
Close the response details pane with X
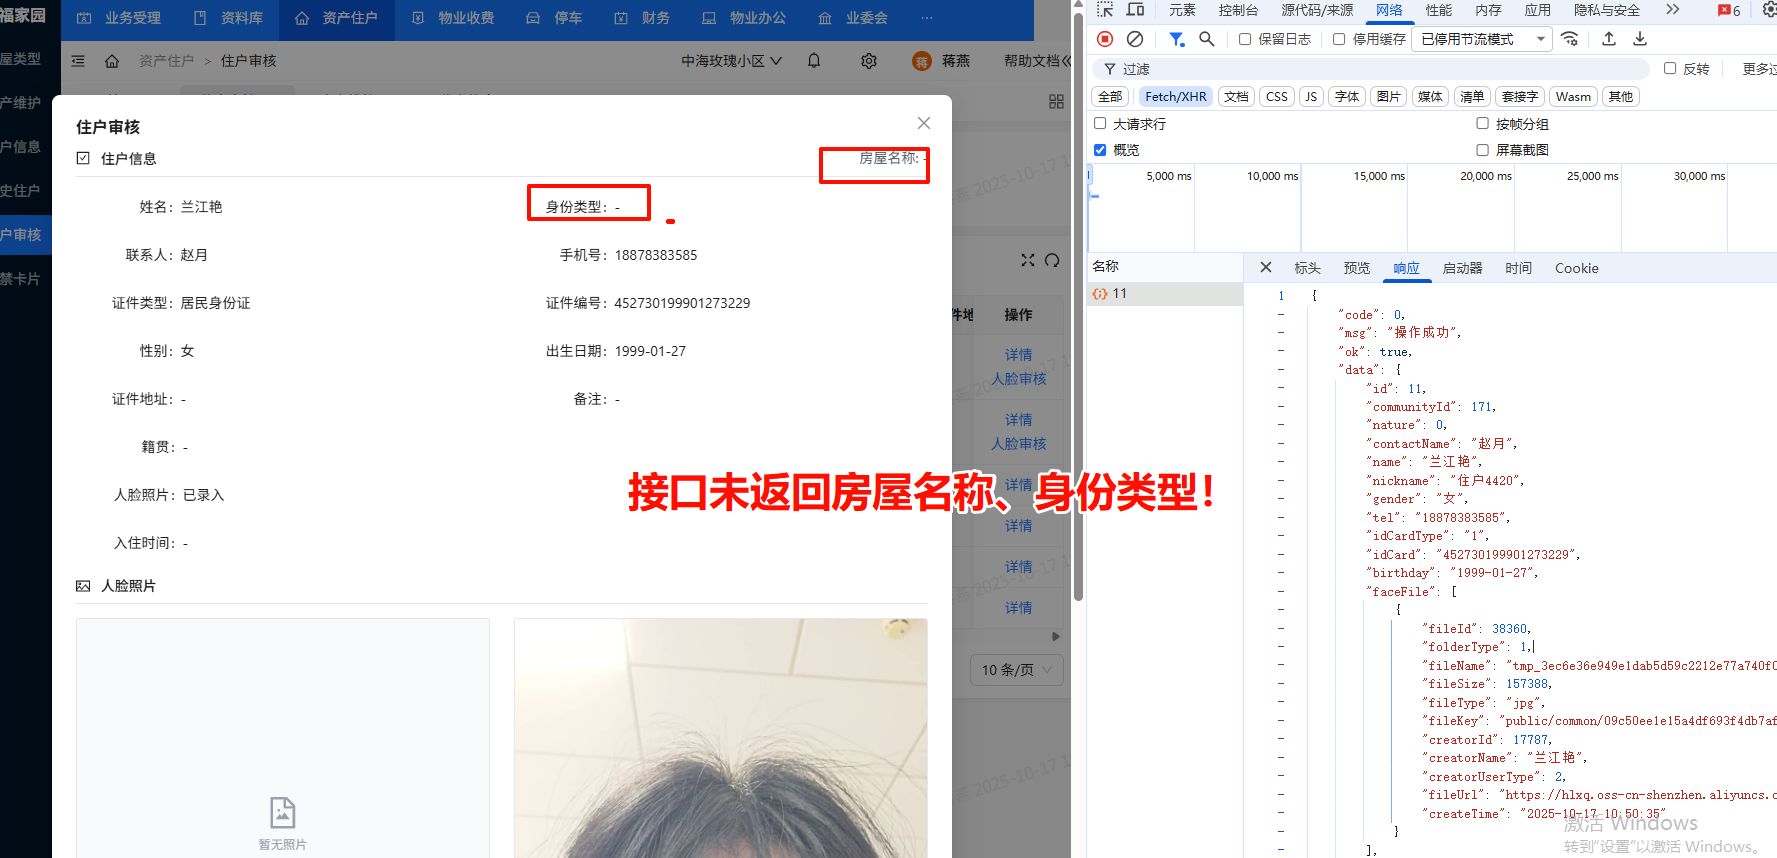tap(1266, 267)
